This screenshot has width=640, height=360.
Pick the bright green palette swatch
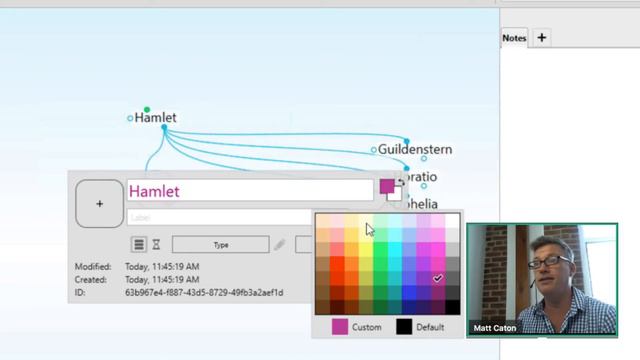380,250
